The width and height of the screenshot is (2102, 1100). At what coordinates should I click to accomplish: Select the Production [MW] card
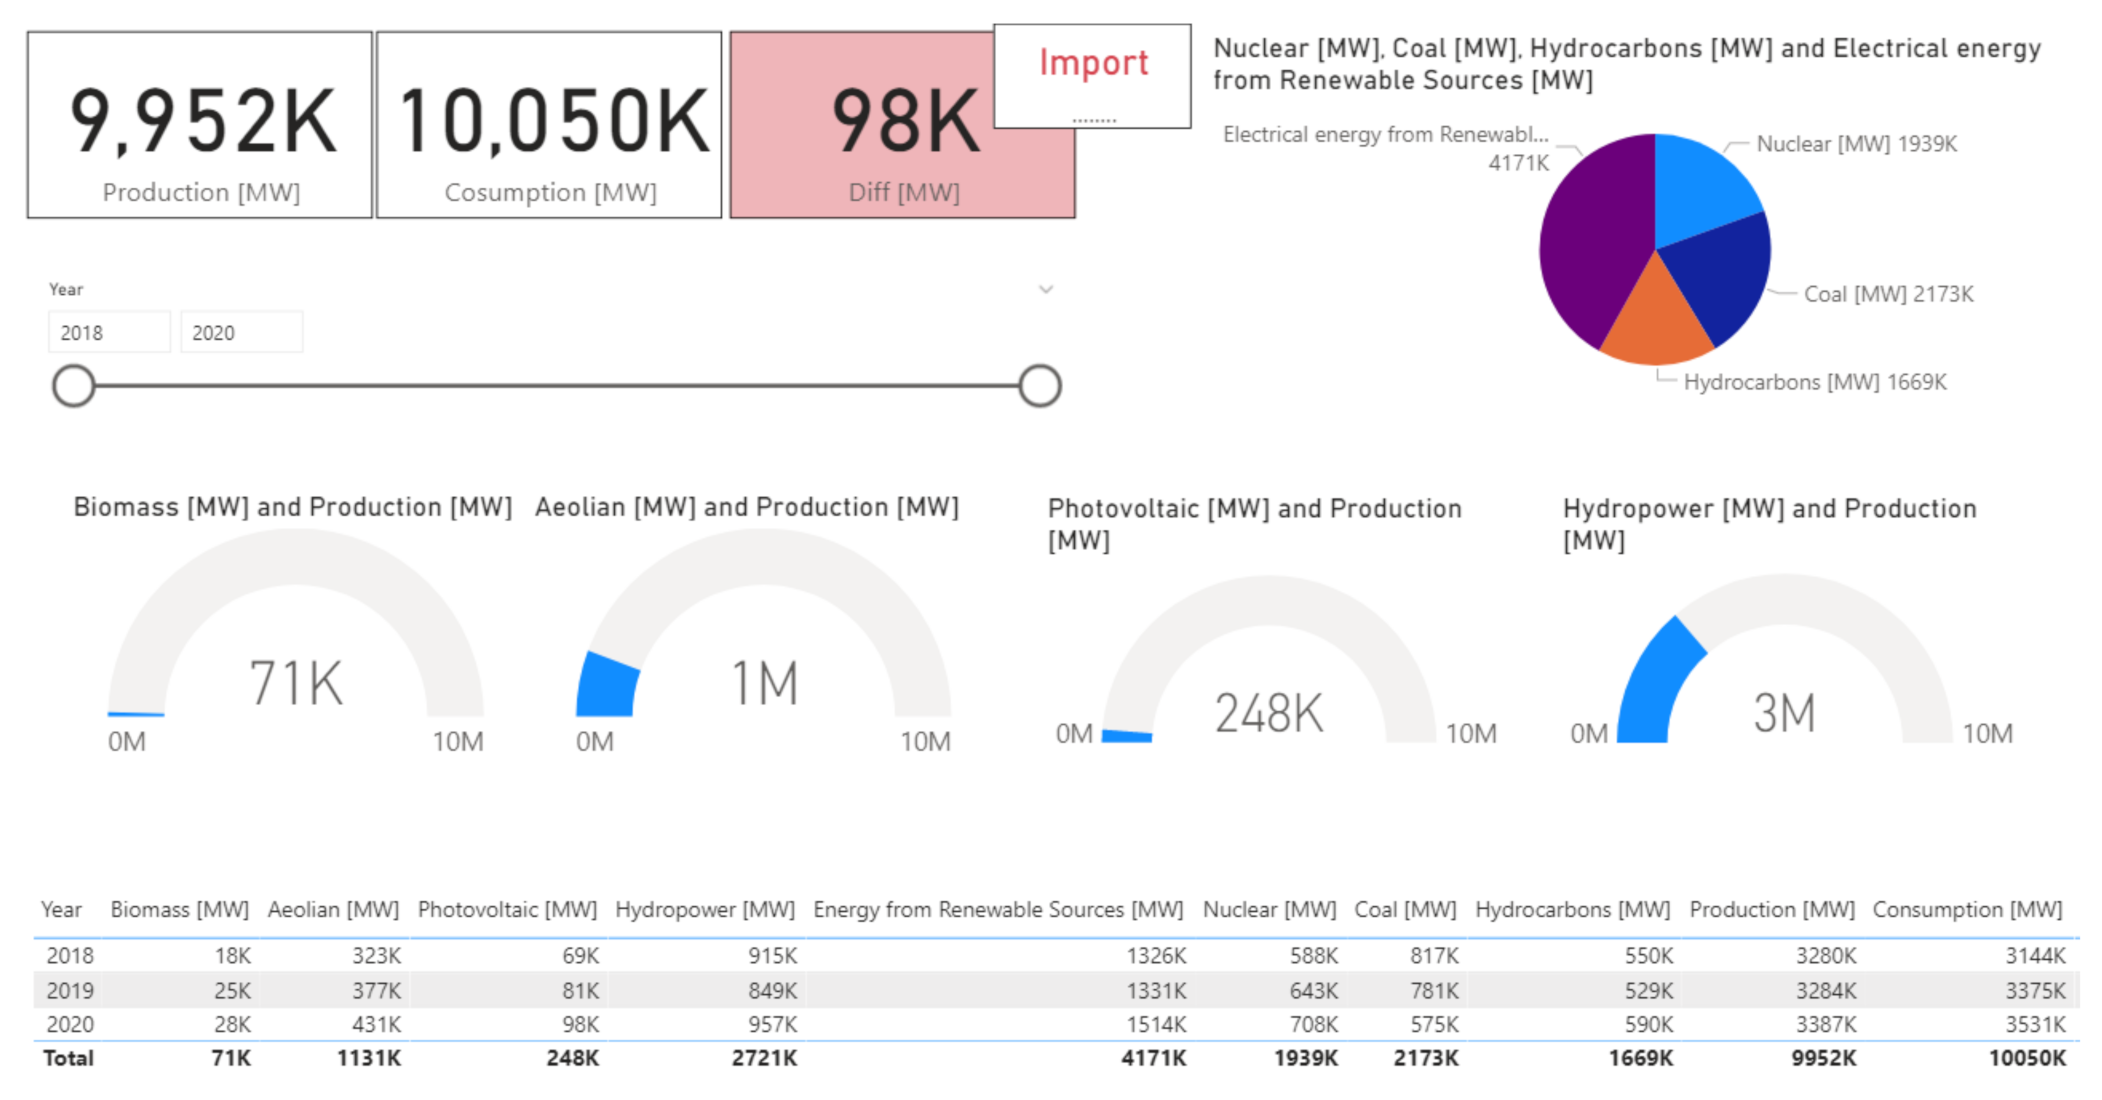pos(200,125)
